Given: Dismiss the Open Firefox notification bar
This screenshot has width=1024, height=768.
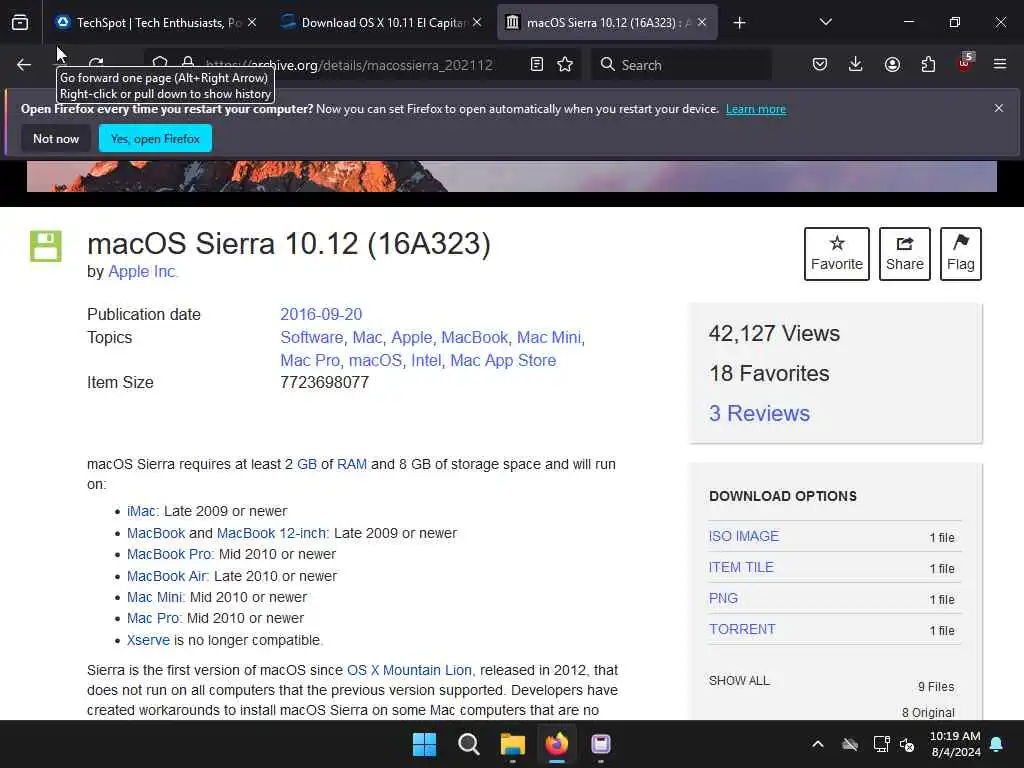Looking at the screenshot, I should click(999, 108).
